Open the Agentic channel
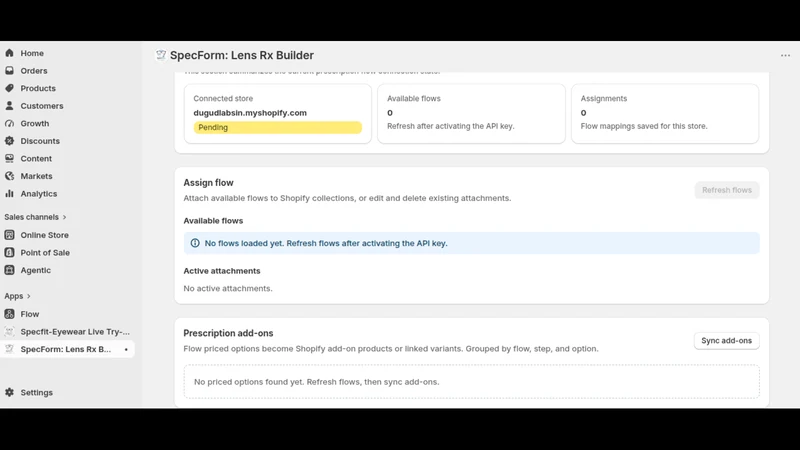The height and width of the screenshot is (450, 800). (x=35, y=270)
